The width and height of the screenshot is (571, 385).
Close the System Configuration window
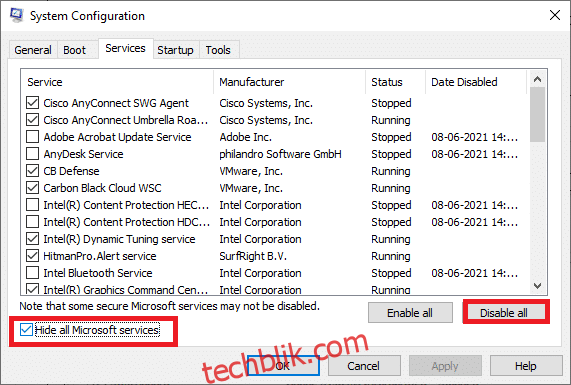(x=555, y=15)
